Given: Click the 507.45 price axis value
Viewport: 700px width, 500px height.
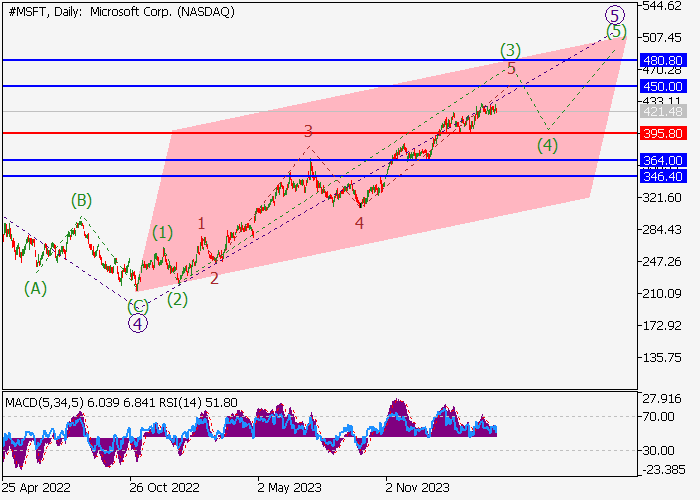Looking at the screenshot, I should coord(662,38).
